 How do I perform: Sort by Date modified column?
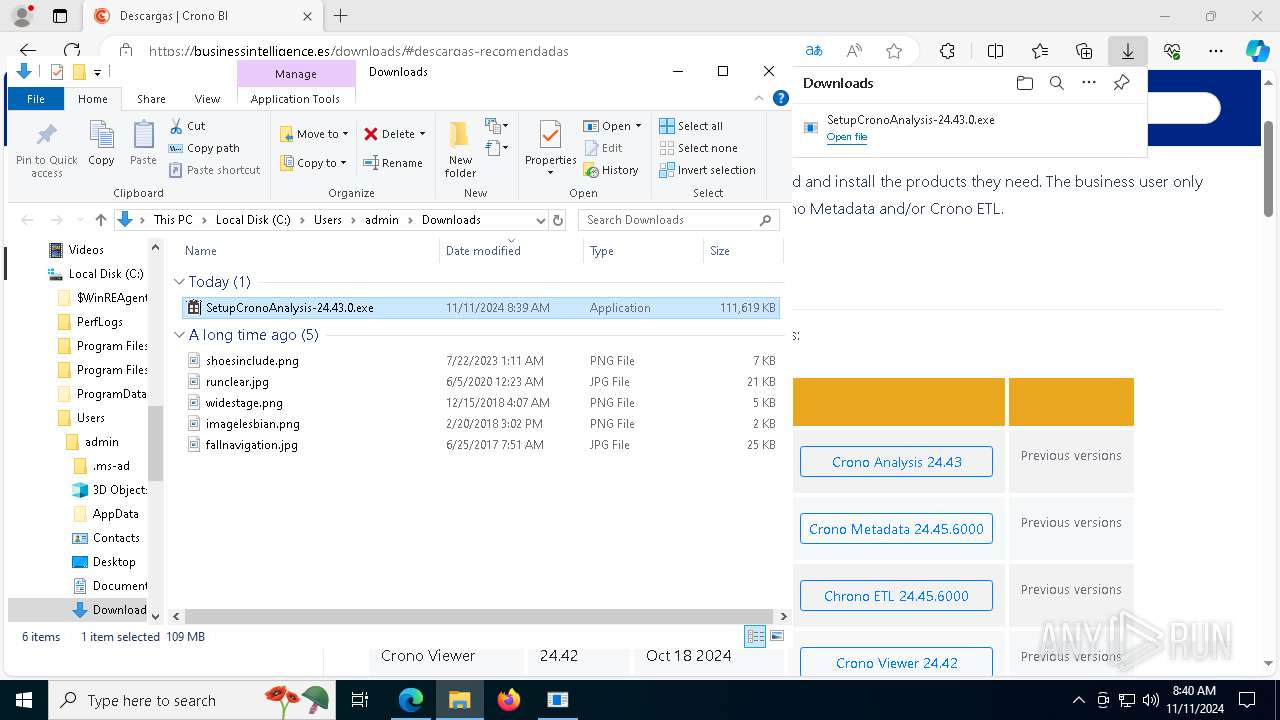click(x=511, y=251)
